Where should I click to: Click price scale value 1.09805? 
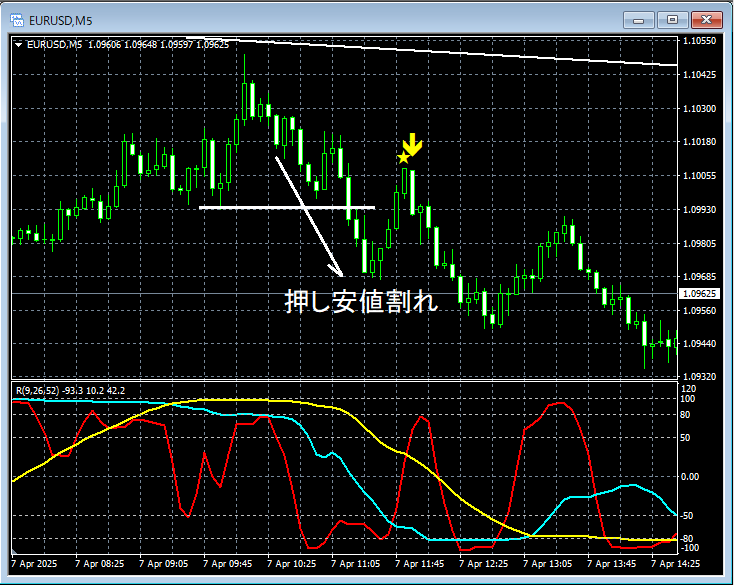pos(699,243)
